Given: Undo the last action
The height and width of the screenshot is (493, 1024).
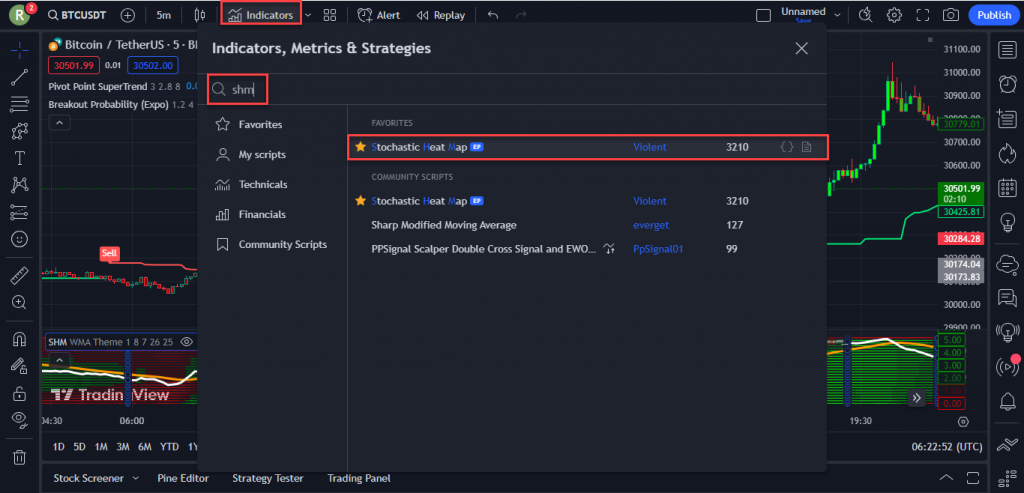Looking at the screenshot, I should pos(493,15).
